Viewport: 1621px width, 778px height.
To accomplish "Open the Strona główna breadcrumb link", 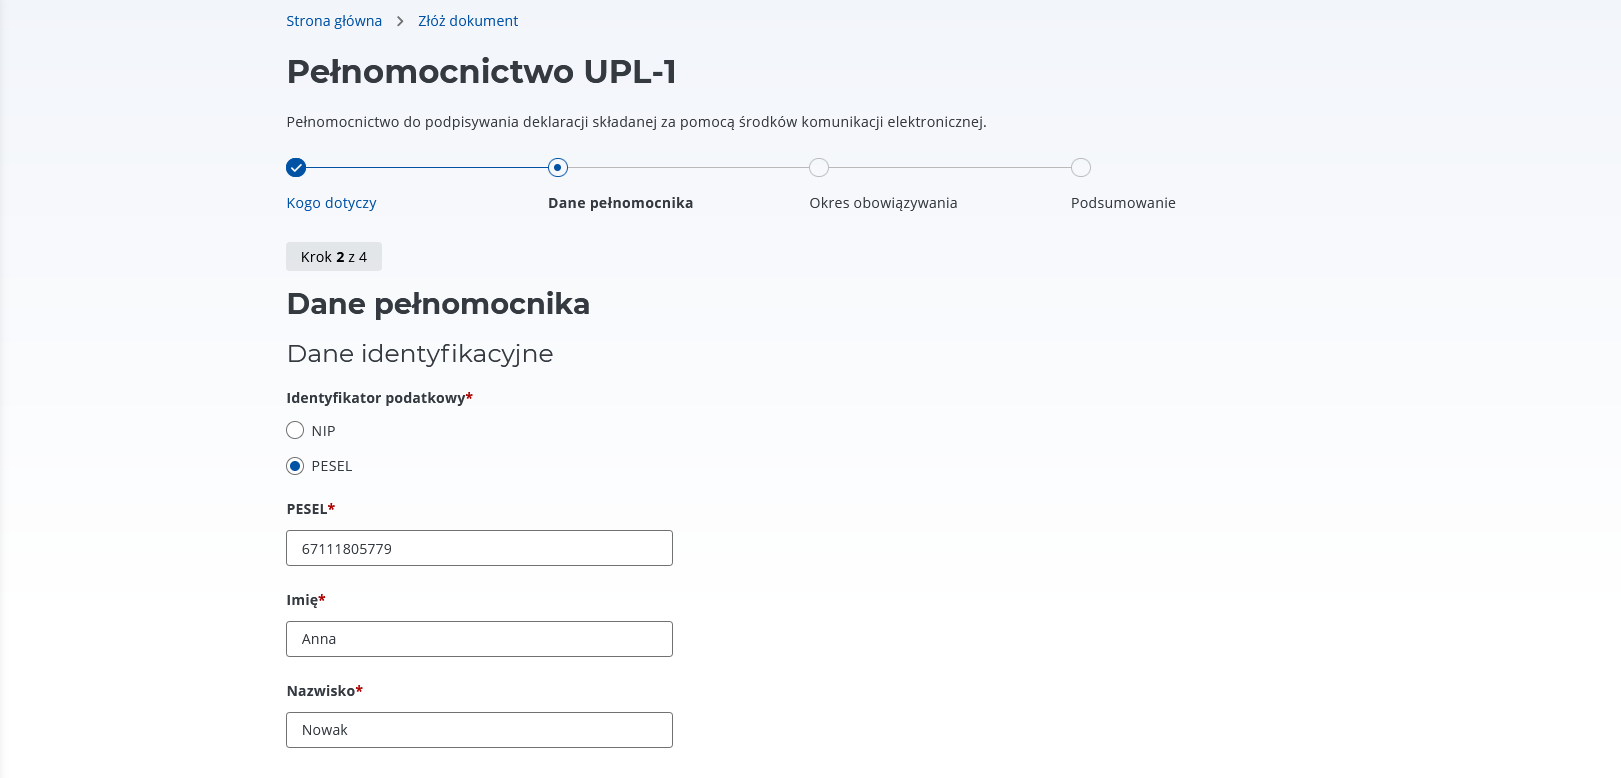I will pyautogui.click(x=334, y=21).
